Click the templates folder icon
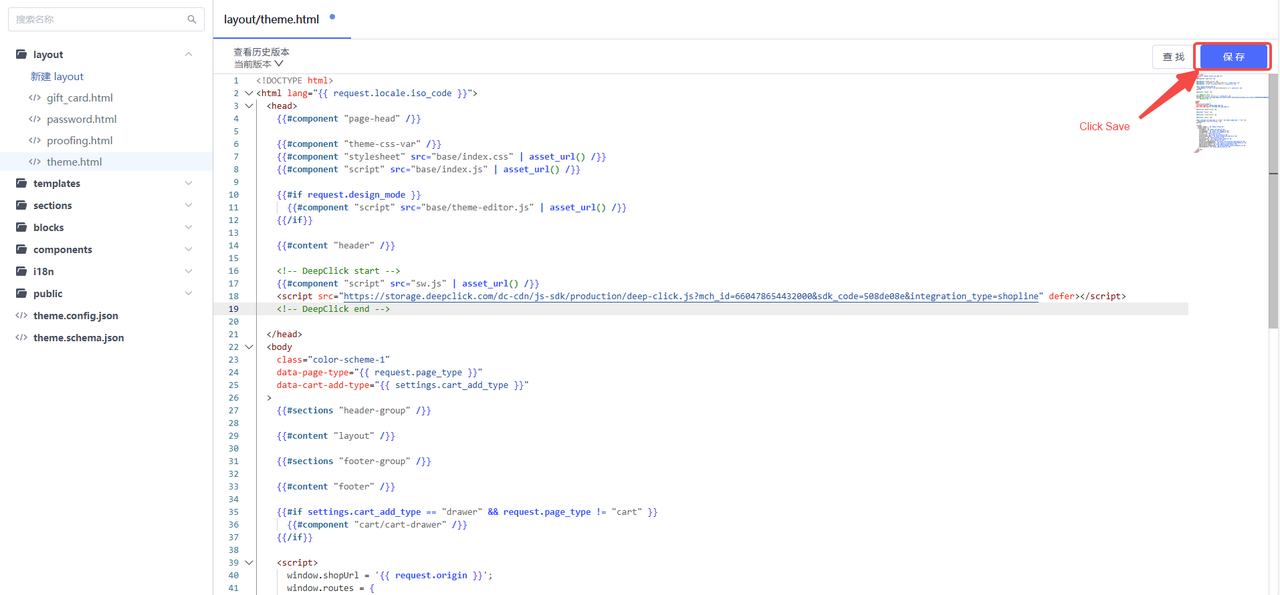 pos(21,184)
